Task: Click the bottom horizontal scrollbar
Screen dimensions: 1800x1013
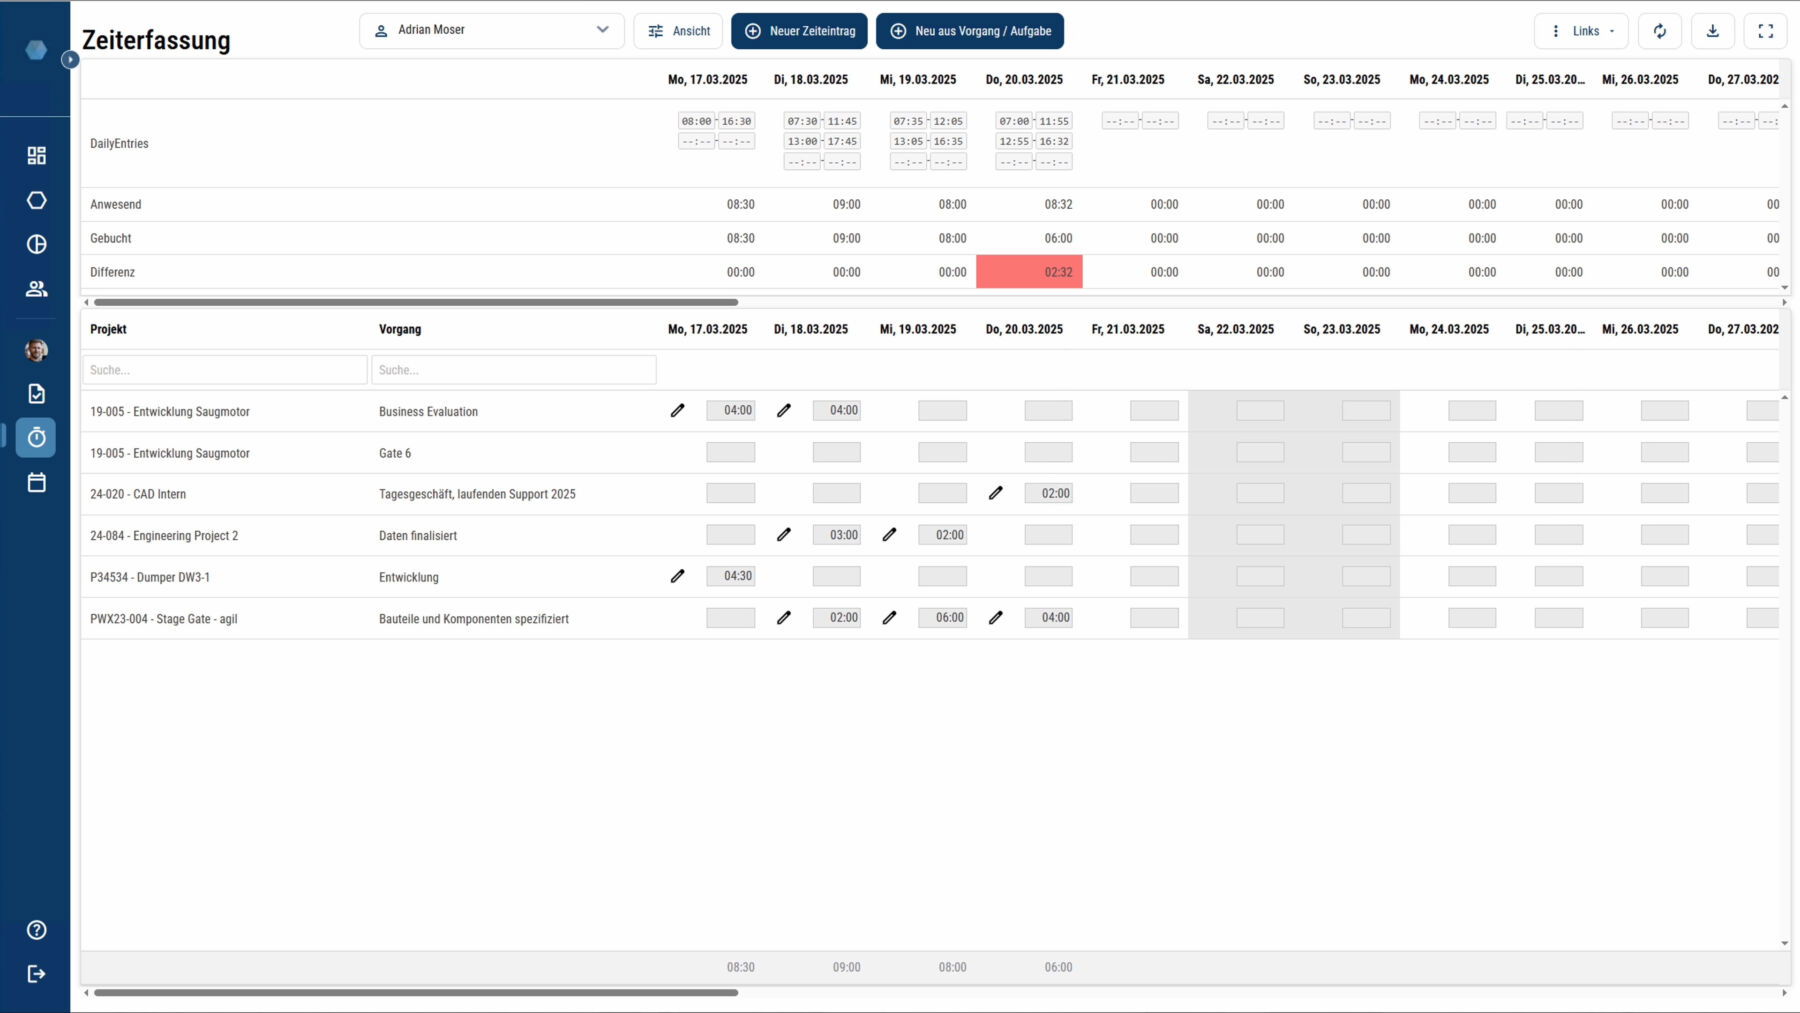Action: (x=416, y=992)
